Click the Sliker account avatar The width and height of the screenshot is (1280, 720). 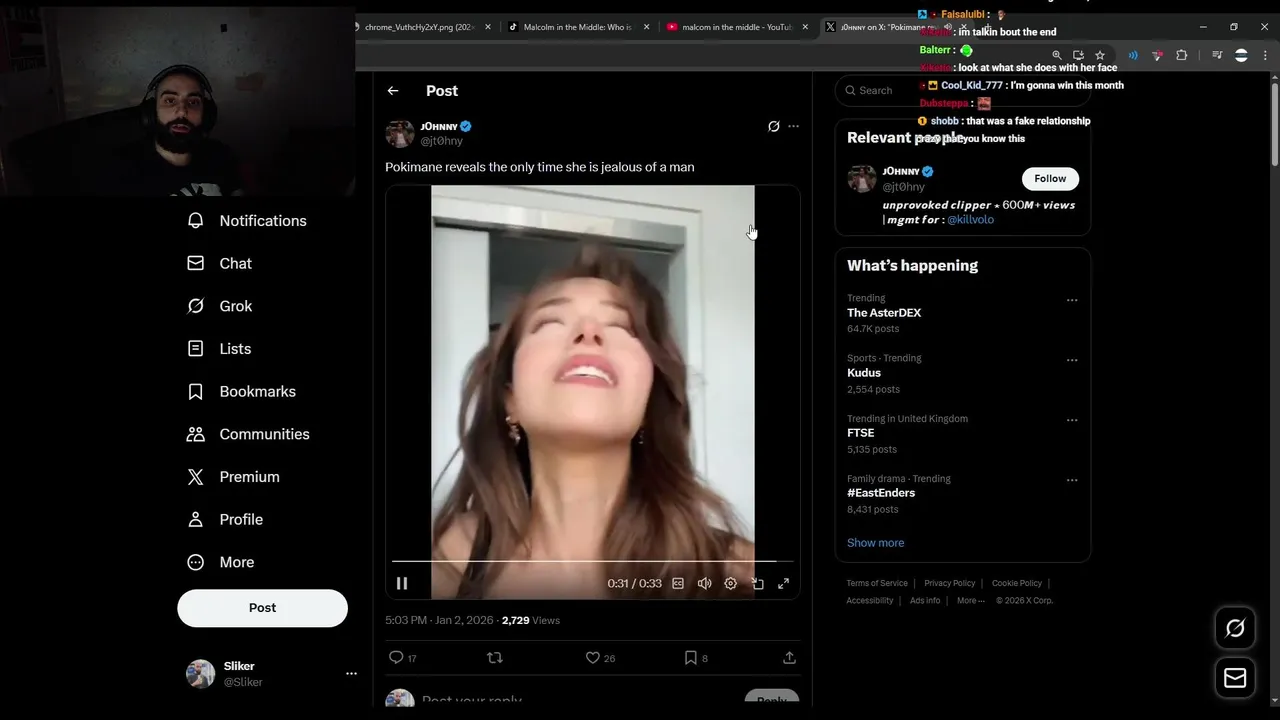pos(201,674)
